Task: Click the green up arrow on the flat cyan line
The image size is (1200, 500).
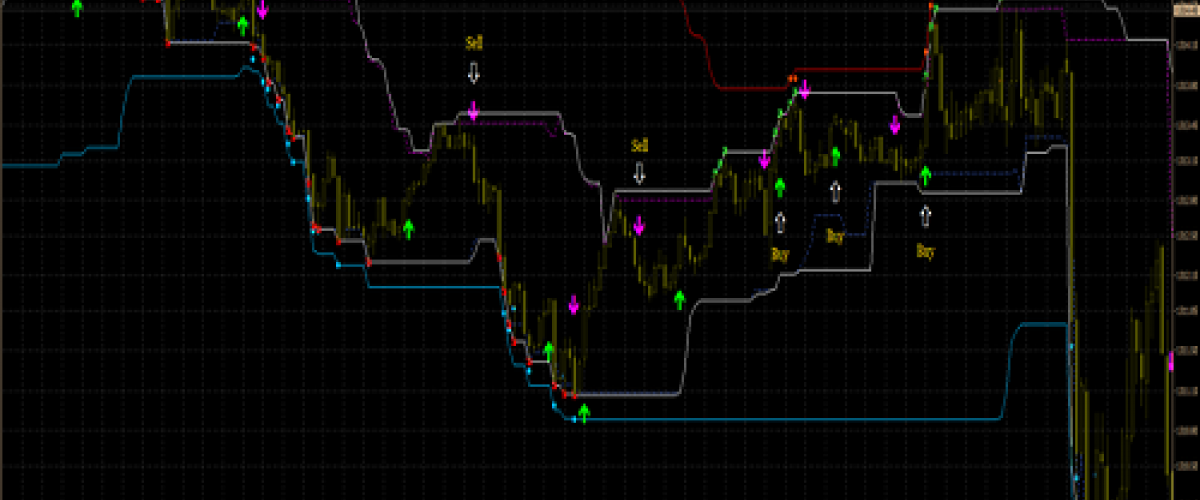Action: 585,412
